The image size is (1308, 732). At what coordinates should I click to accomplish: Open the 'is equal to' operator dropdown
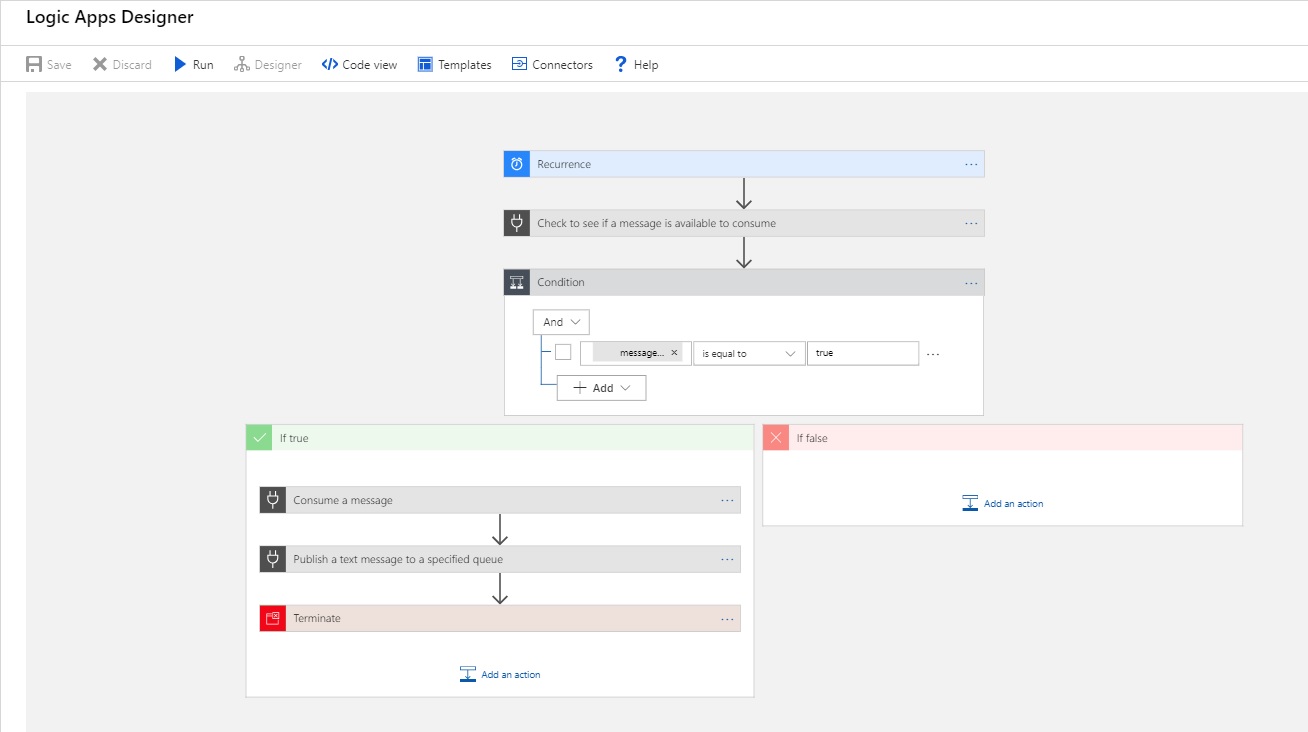tap(749, 353)
